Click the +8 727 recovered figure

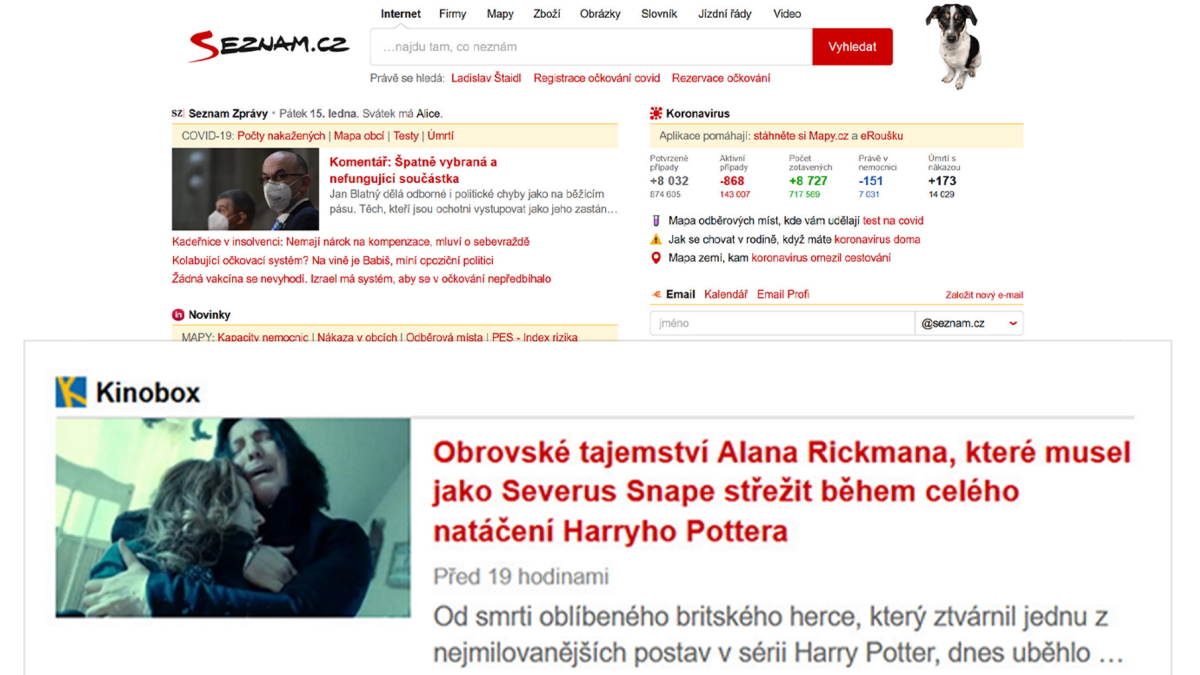[808, 181]
